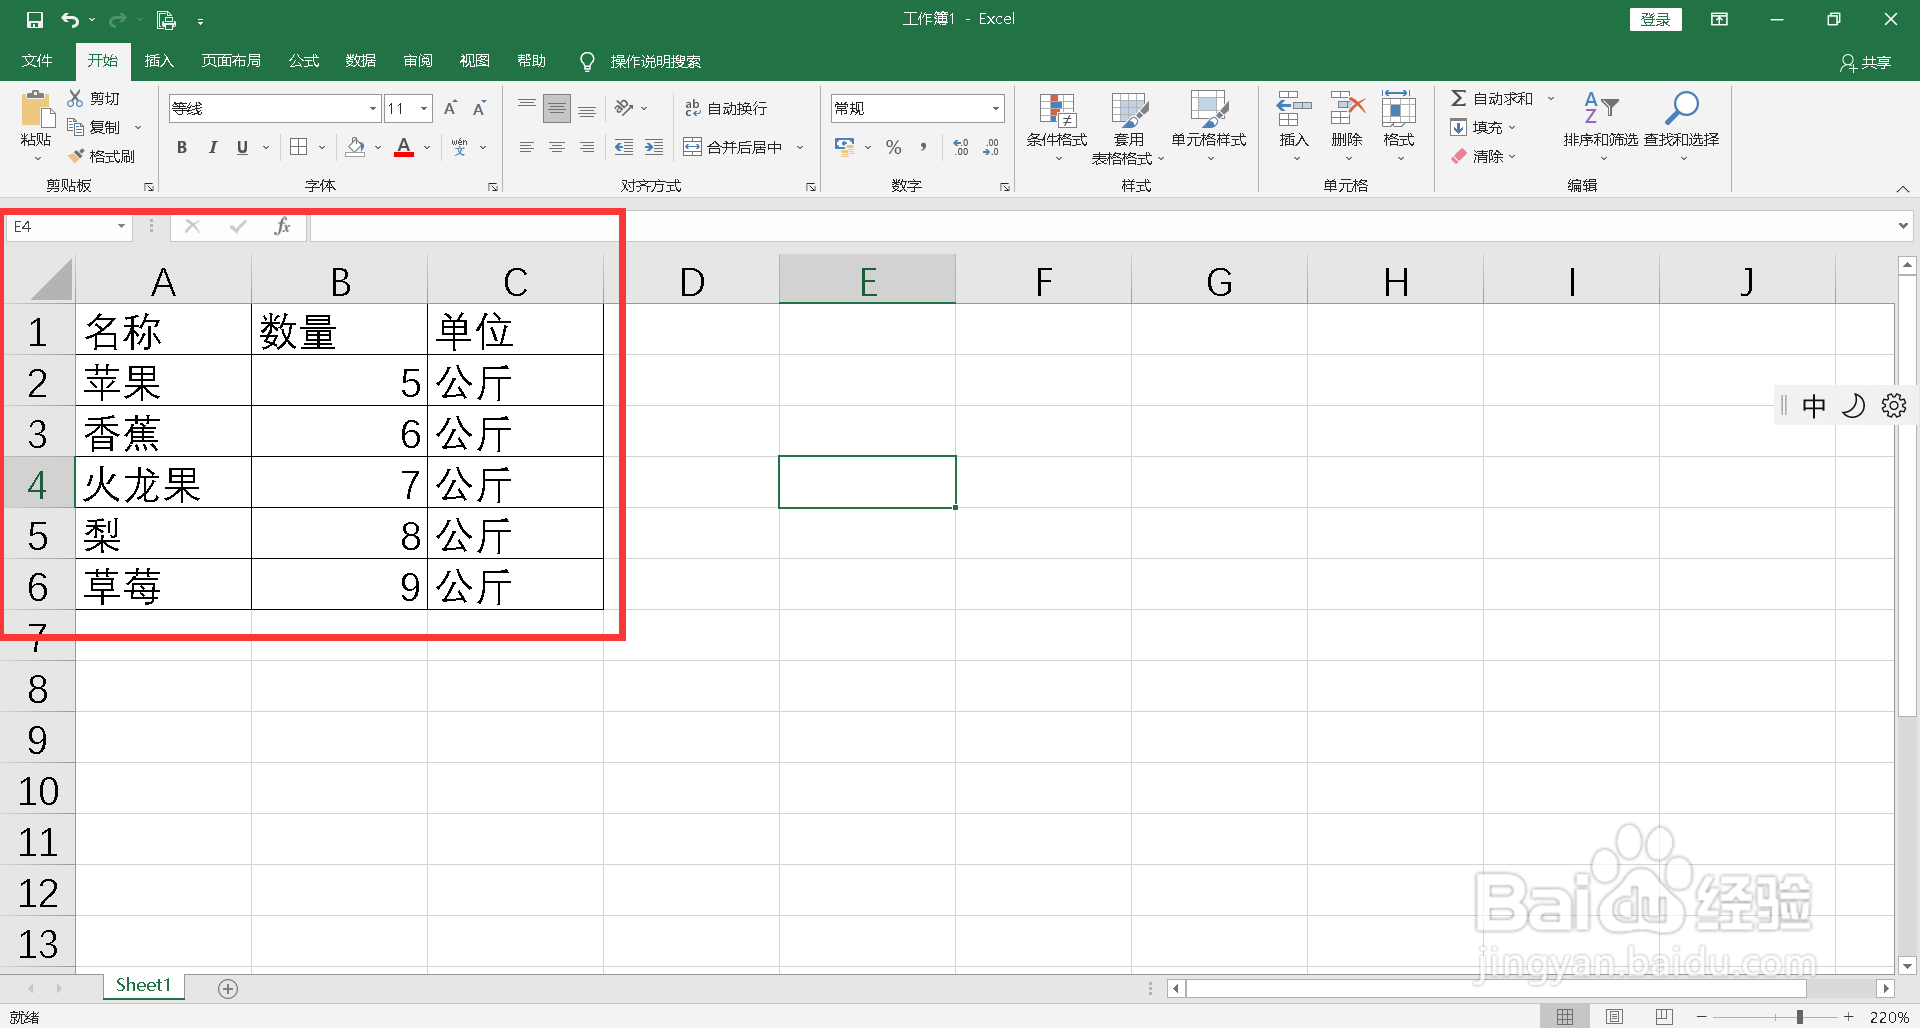The height and width of the screenshot is (1028, 1920).
Task: Toggle bold formatting B
Action: click(182, 147)
